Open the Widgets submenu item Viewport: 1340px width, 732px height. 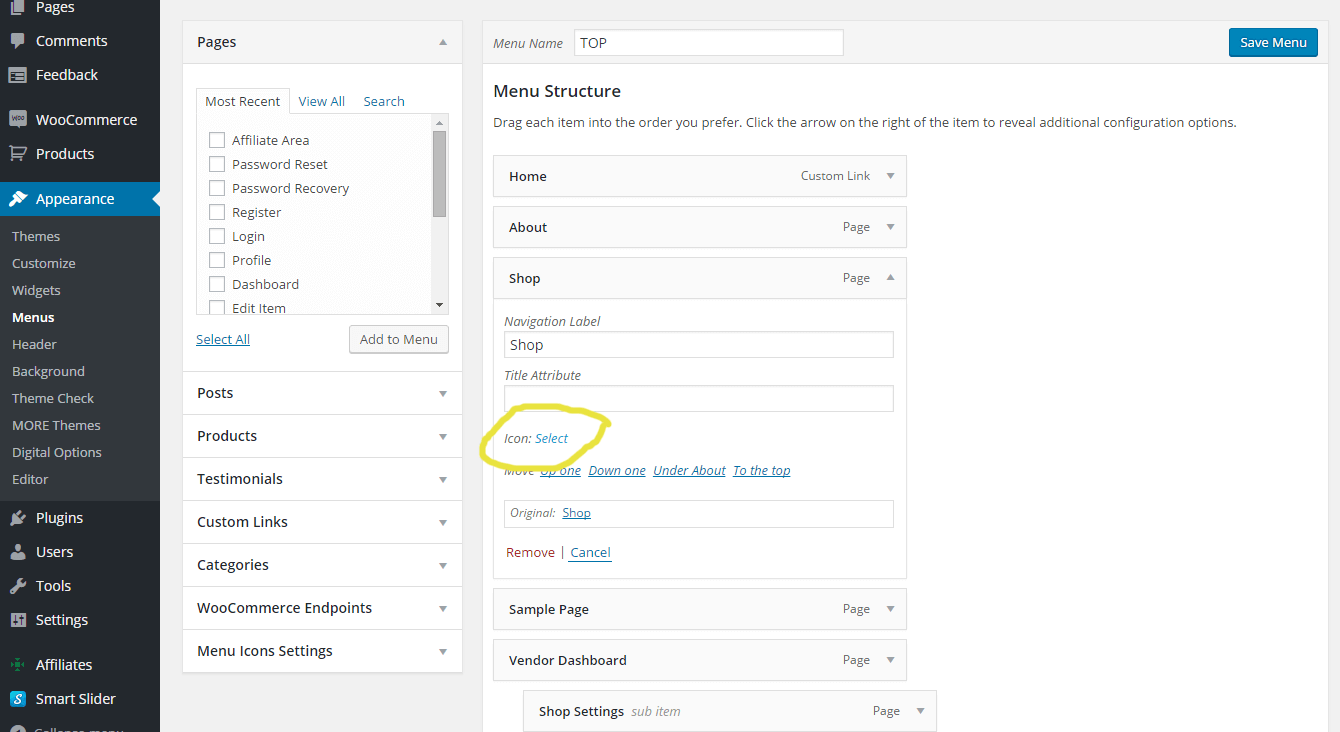tap(36, 290)
